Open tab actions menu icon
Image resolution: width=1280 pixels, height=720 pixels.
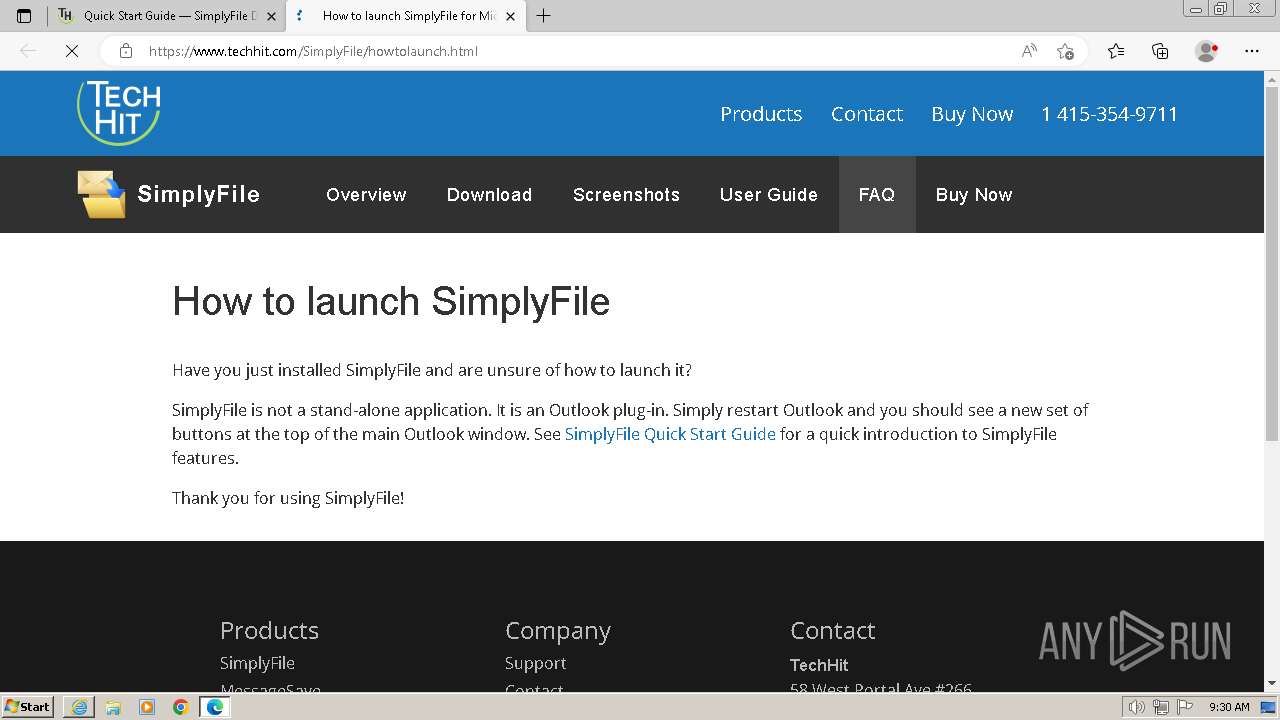point(24,16)
